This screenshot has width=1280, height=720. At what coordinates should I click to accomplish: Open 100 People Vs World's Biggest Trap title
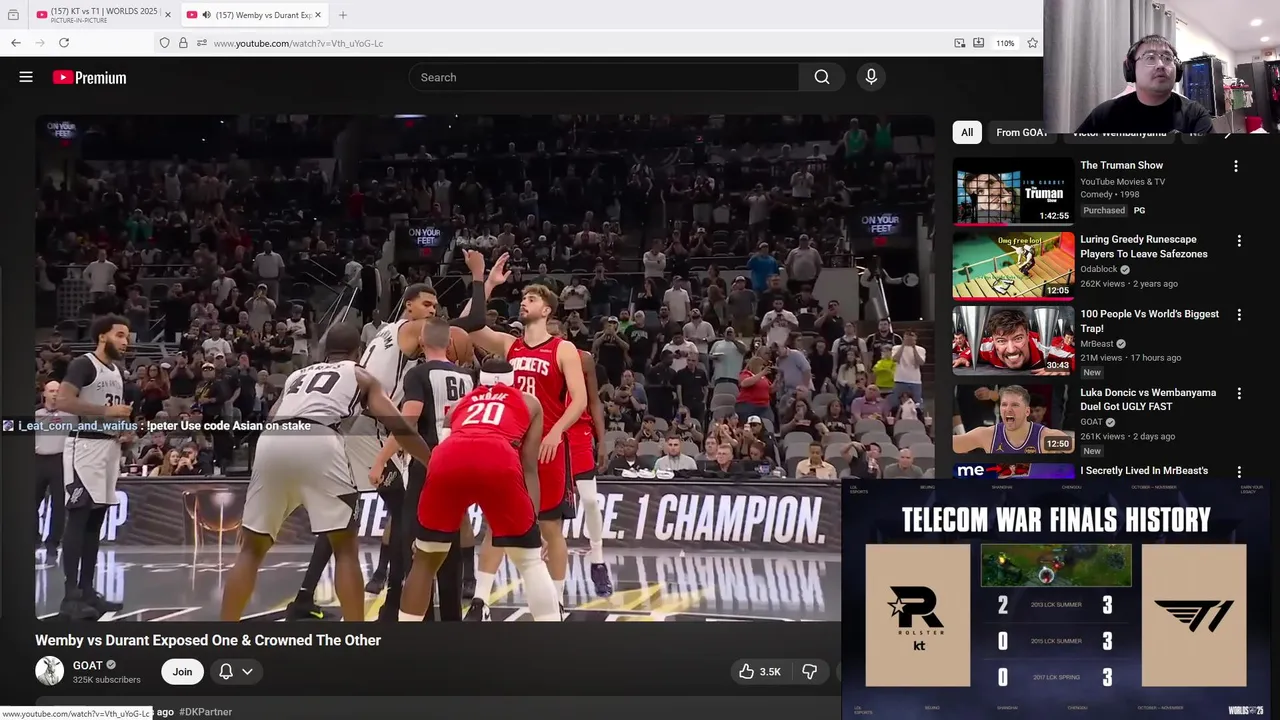click(1149, 321)
